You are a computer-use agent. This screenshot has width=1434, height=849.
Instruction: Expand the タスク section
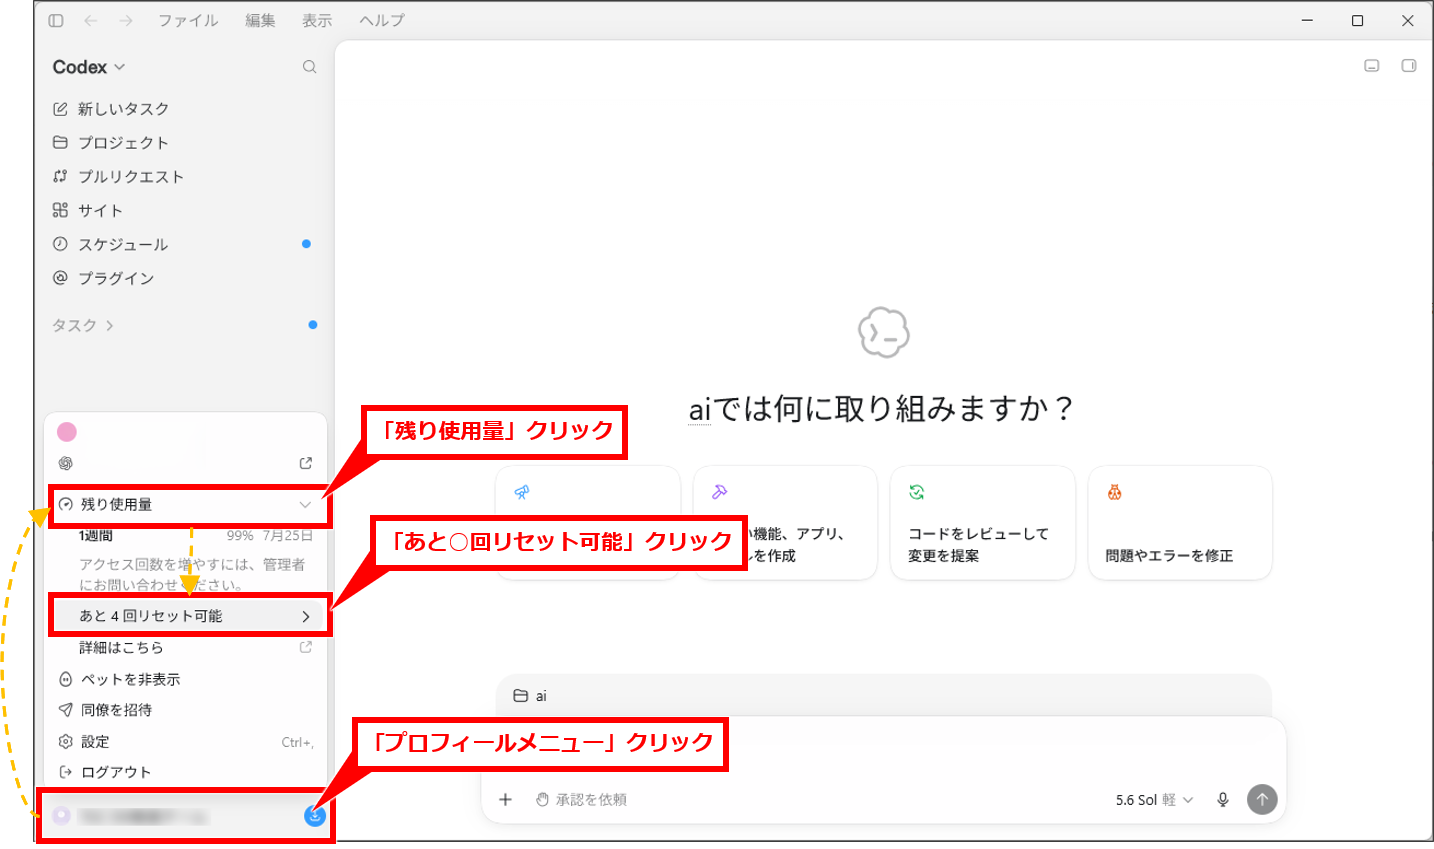click(83, 326)
